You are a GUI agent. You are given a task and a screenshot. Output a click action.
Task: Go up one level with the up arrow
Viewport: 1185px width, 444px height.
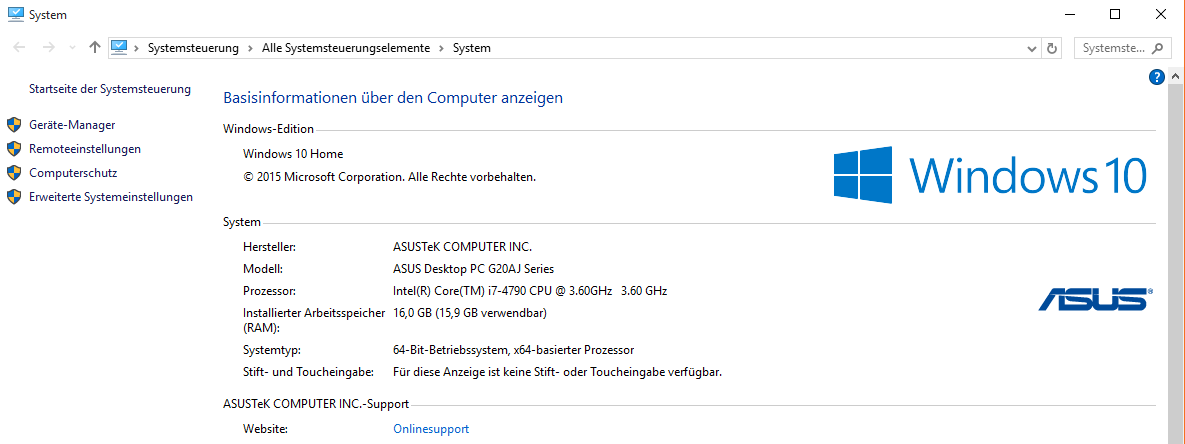pyautogui.click(x=95, y=48)
